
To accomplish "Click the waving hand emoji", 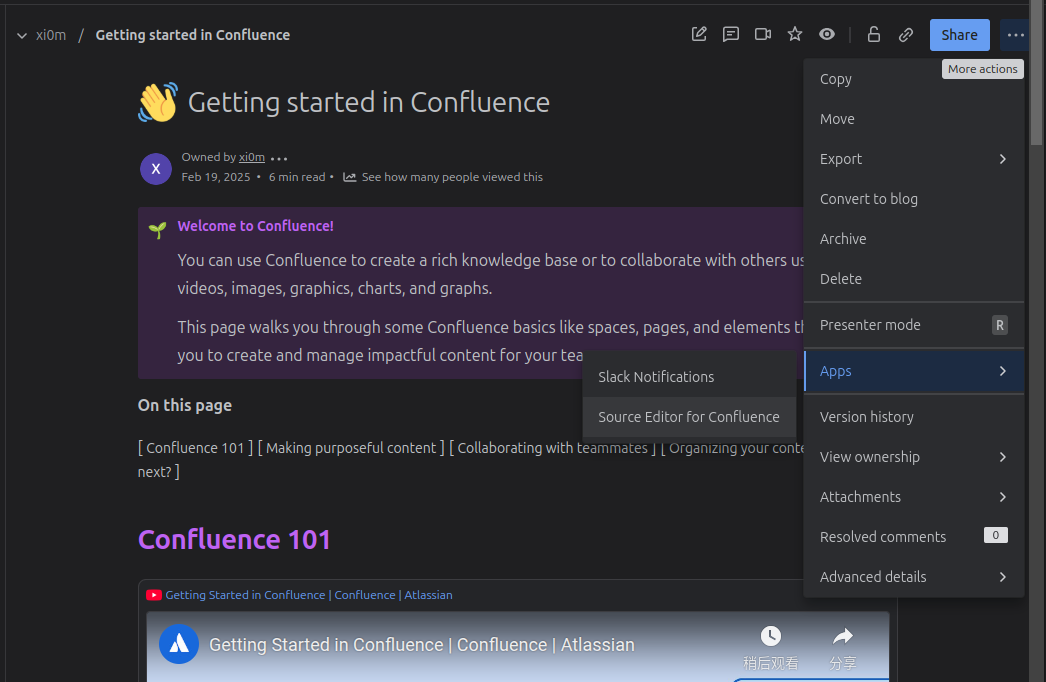I will pyautogui.click(x=158, y=102).
